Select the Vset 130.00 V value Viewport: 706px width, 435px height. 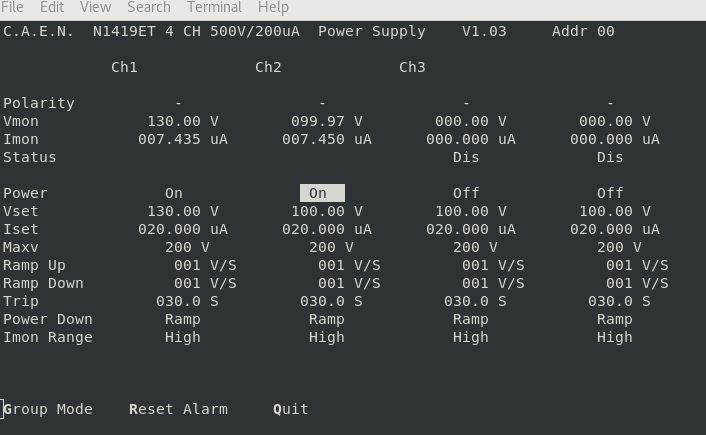tap(183, 211)
